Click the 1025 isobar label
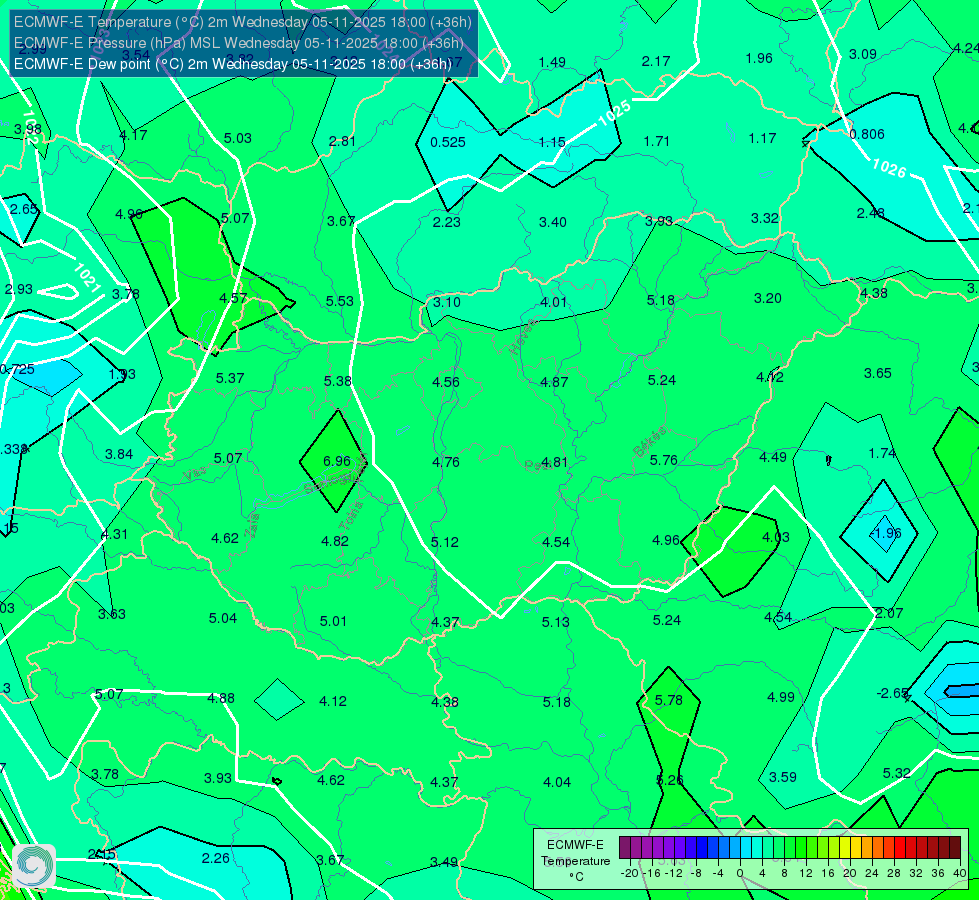Image resolution: width=979 pixels, height=900 pixels. [614, 113]
